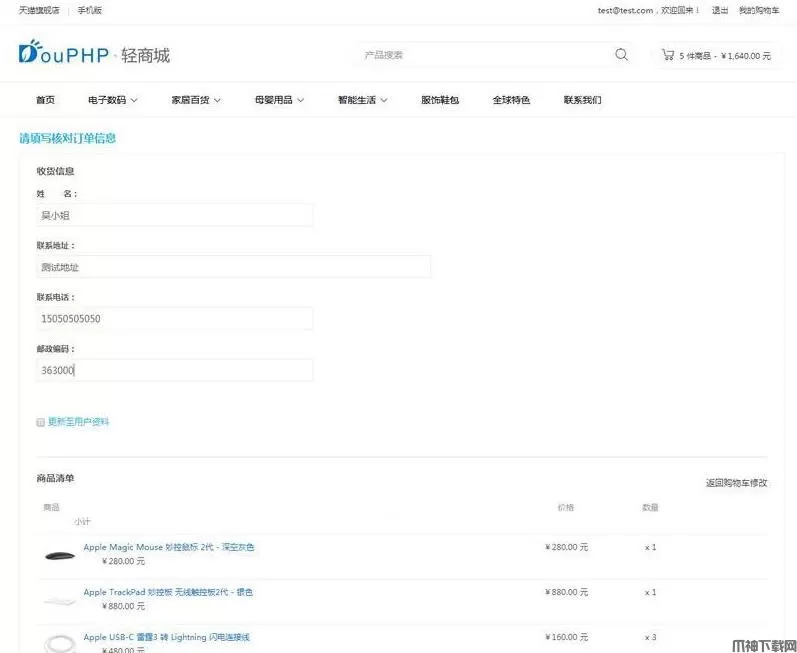Expand the 家居百货 dropdown menu
Image resolution: width=797 pixels, height=653 pixels.
(x=196, y=100)
